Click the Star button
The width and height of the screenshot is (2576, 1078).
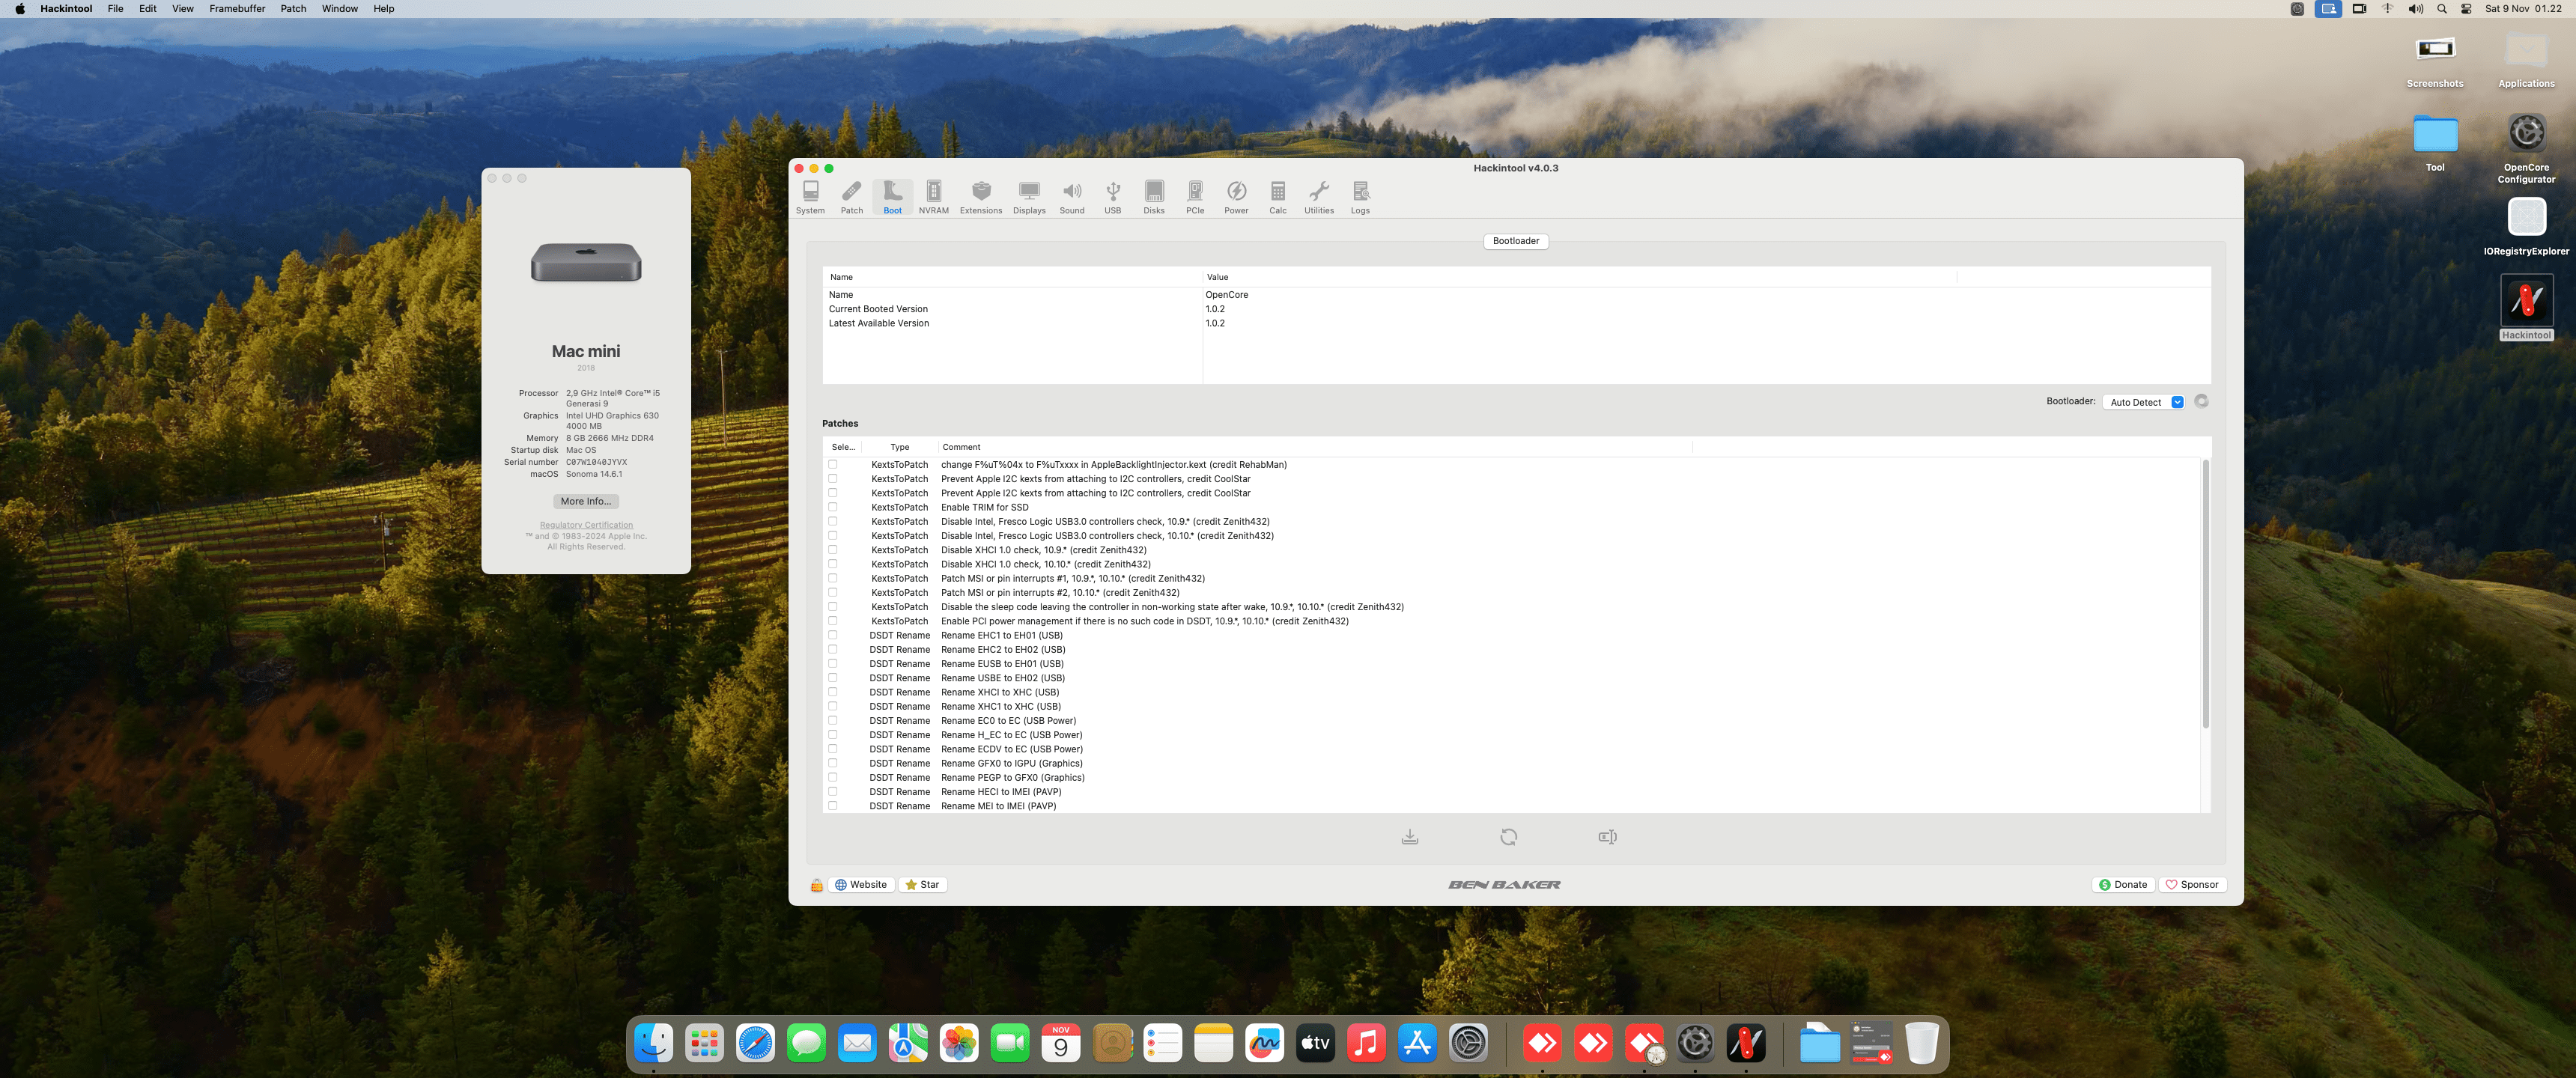pos(922,885)
